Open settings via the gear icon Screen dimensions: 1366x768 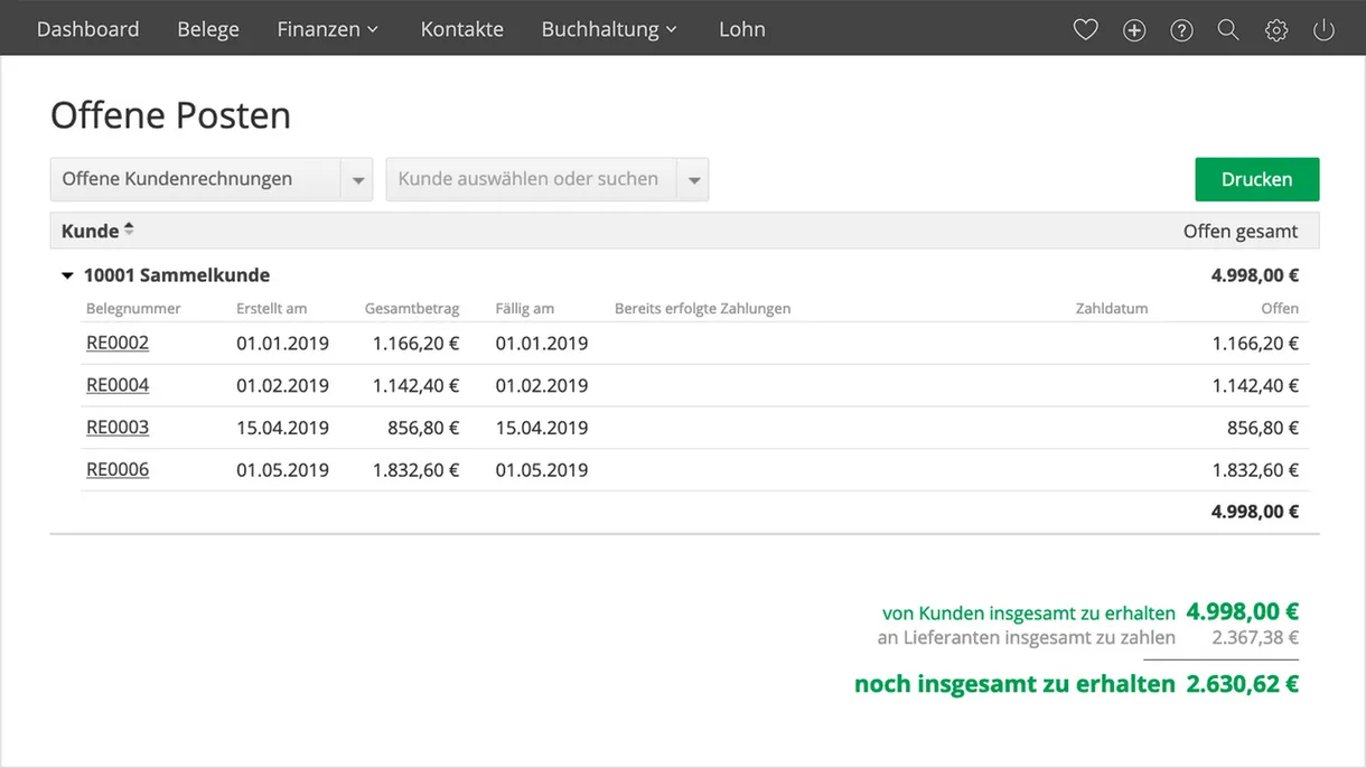tap(1276, 30)
